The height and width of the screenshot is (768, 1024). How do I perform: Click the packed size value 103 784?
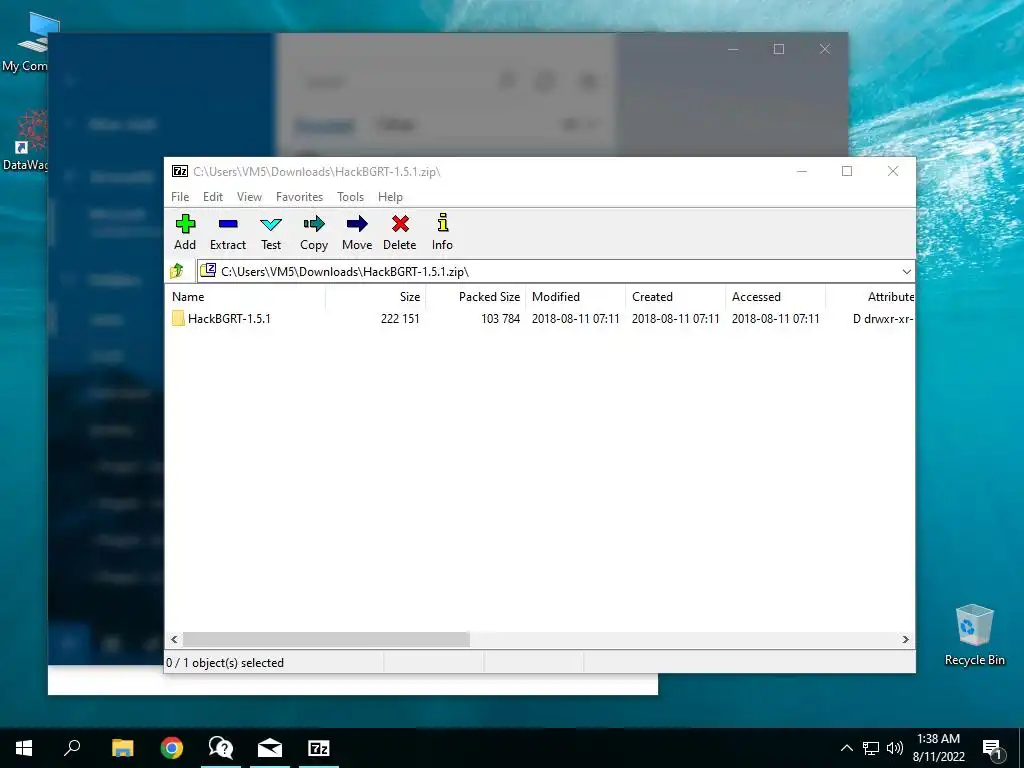coord(500,319)
